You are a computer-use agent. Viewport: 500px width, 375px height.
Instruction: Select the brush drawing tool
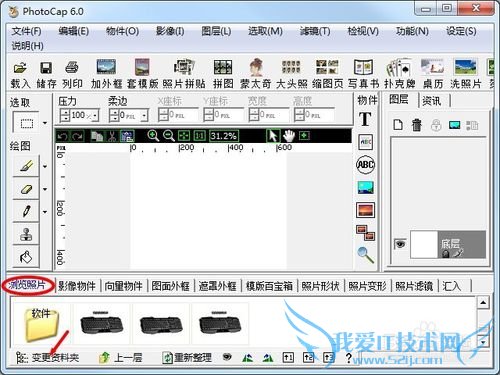click(x=26, y=166)
